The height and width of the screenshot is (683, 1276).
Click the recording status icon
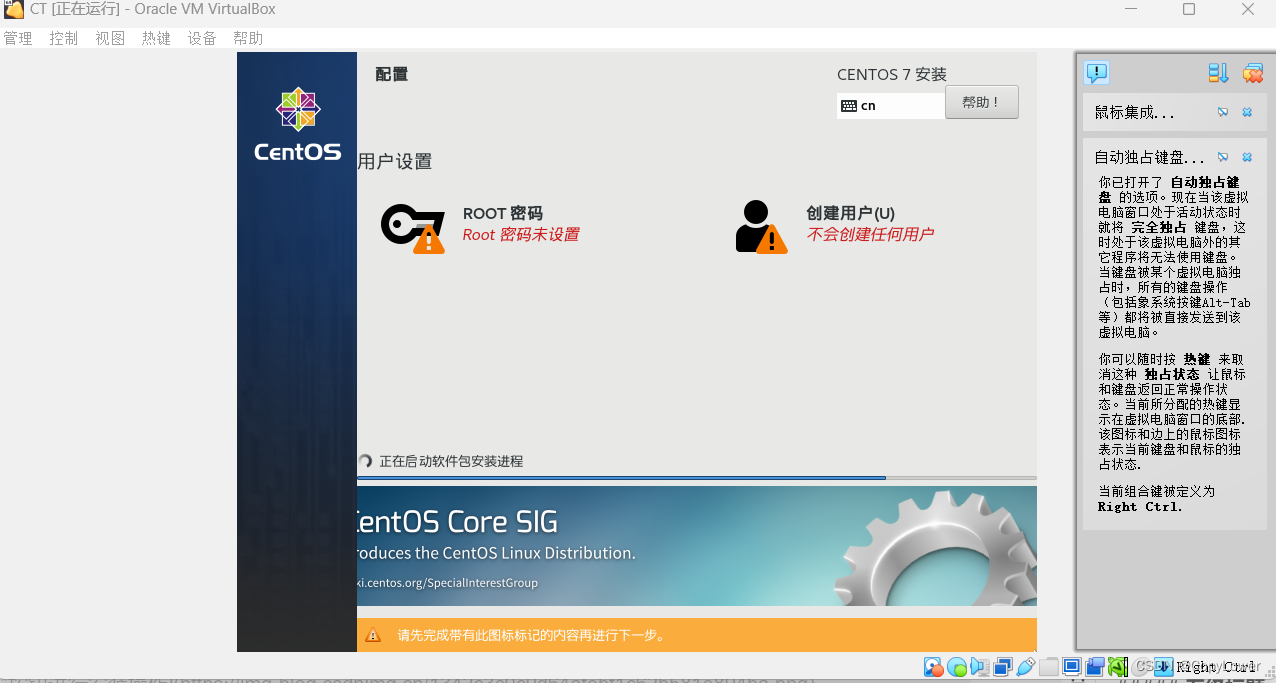click(1095, 666)
